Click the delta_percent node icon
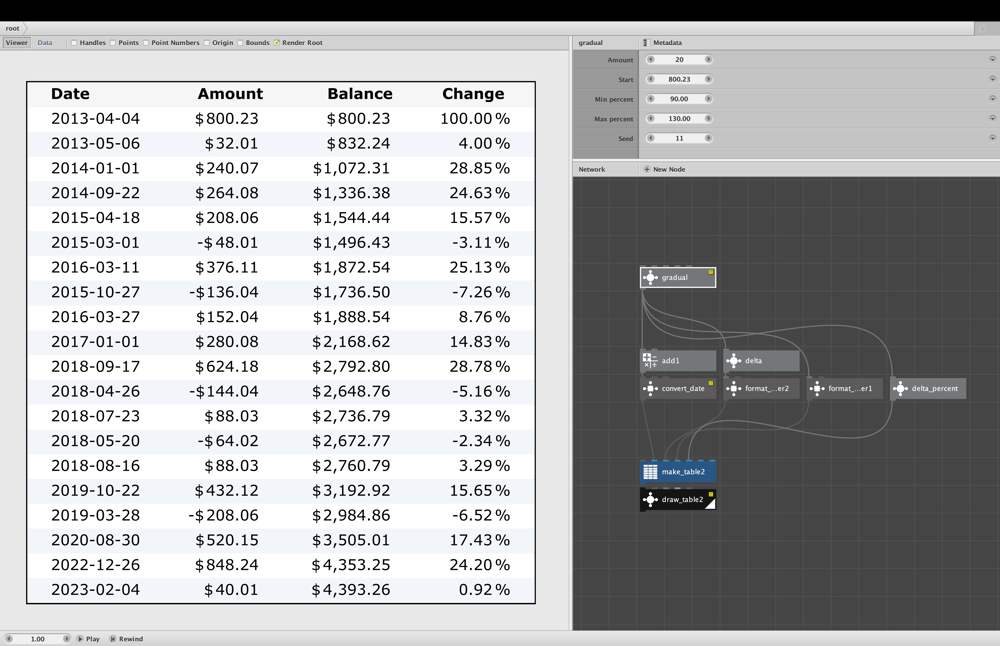The image size is (1000, 646). point(900,388)
